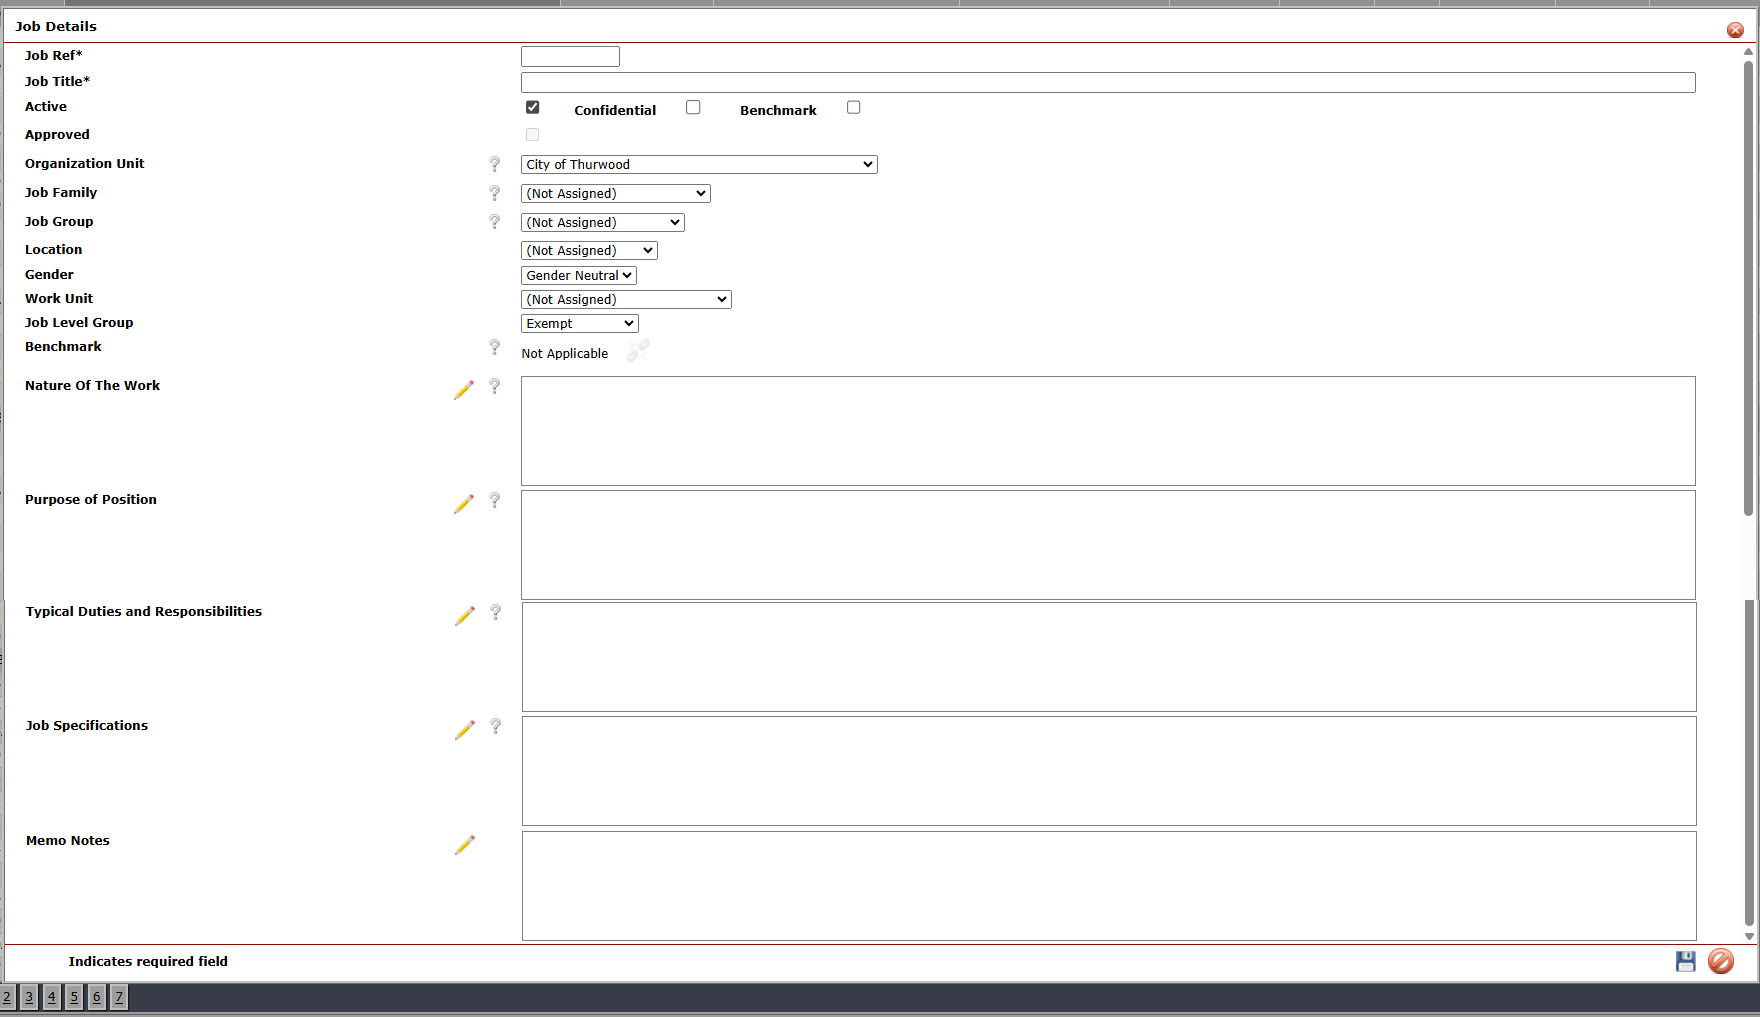
Task: Open Job Level Group dropdown
Action: (x=579, y=323)
